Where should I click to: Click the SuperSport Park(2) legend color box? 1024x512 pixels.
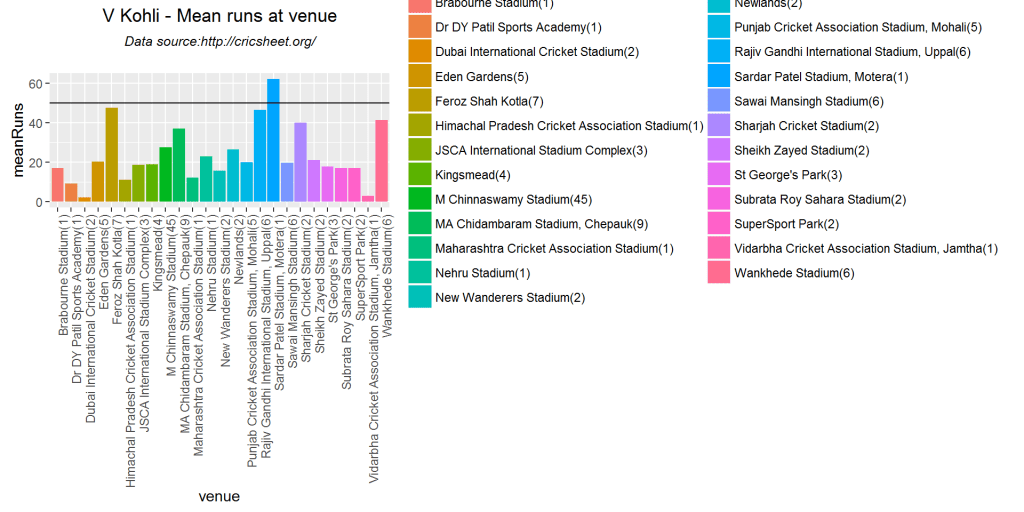coord(719,224)
